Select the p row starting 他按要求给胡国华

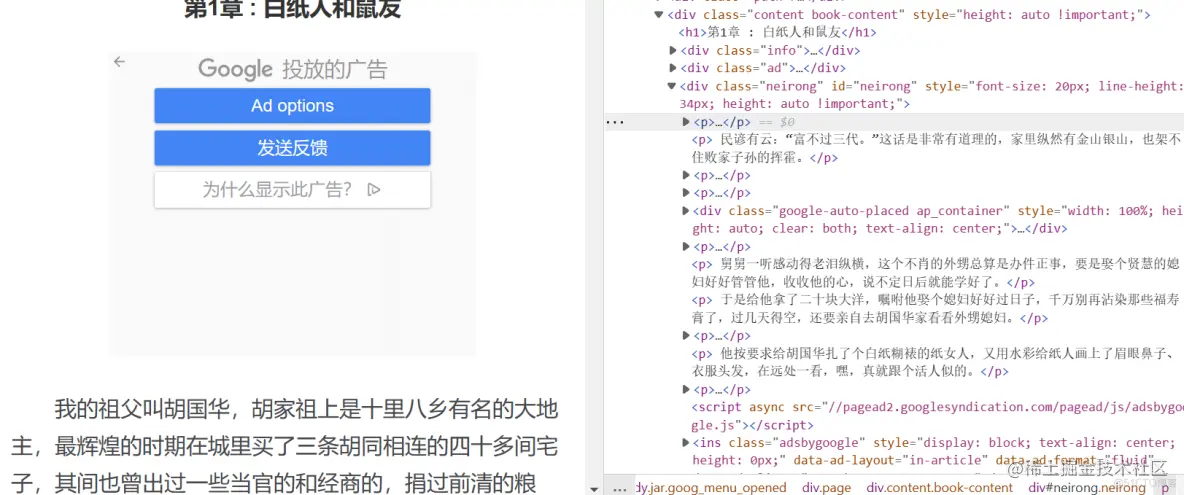click(x=933, y=362)
